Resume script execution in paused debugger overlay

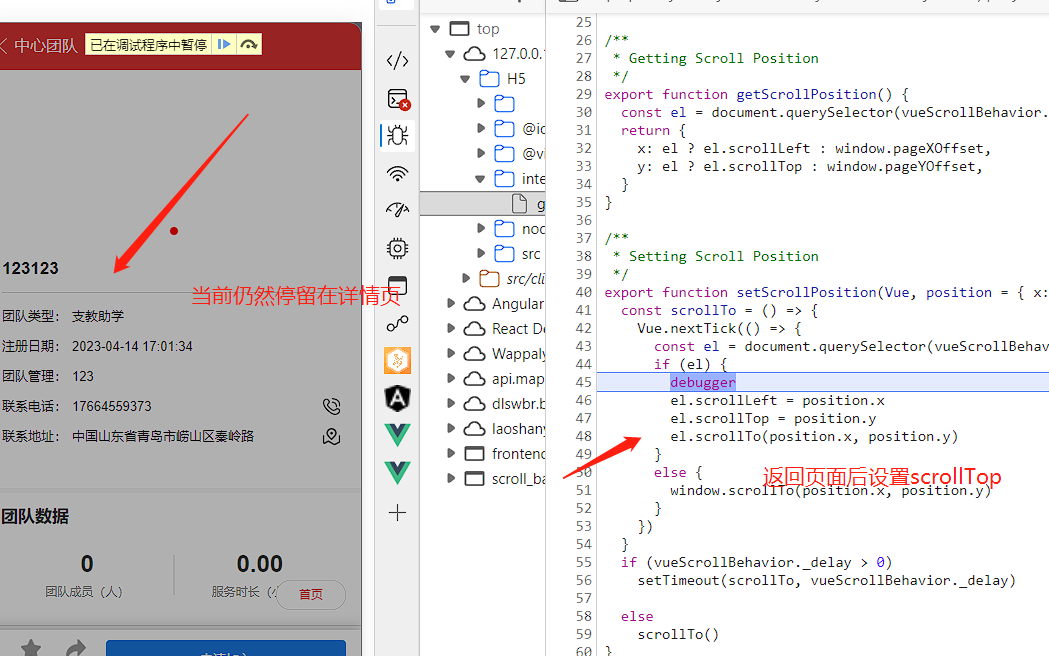point(225,44)
